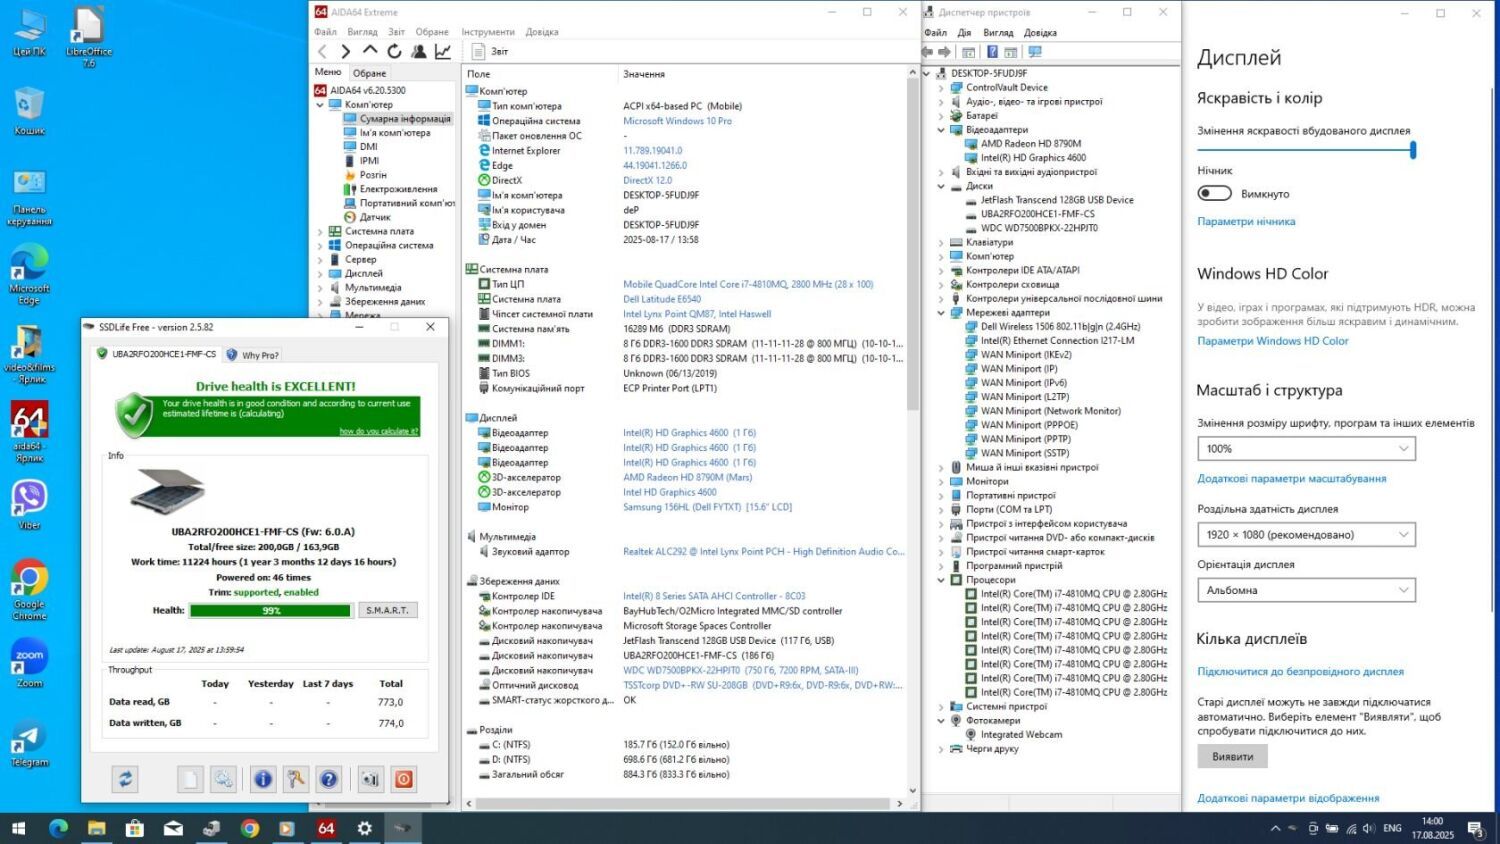Click the display brightness slider
The width and height of the screenshot is (1500, 844).
(1305, 150)
